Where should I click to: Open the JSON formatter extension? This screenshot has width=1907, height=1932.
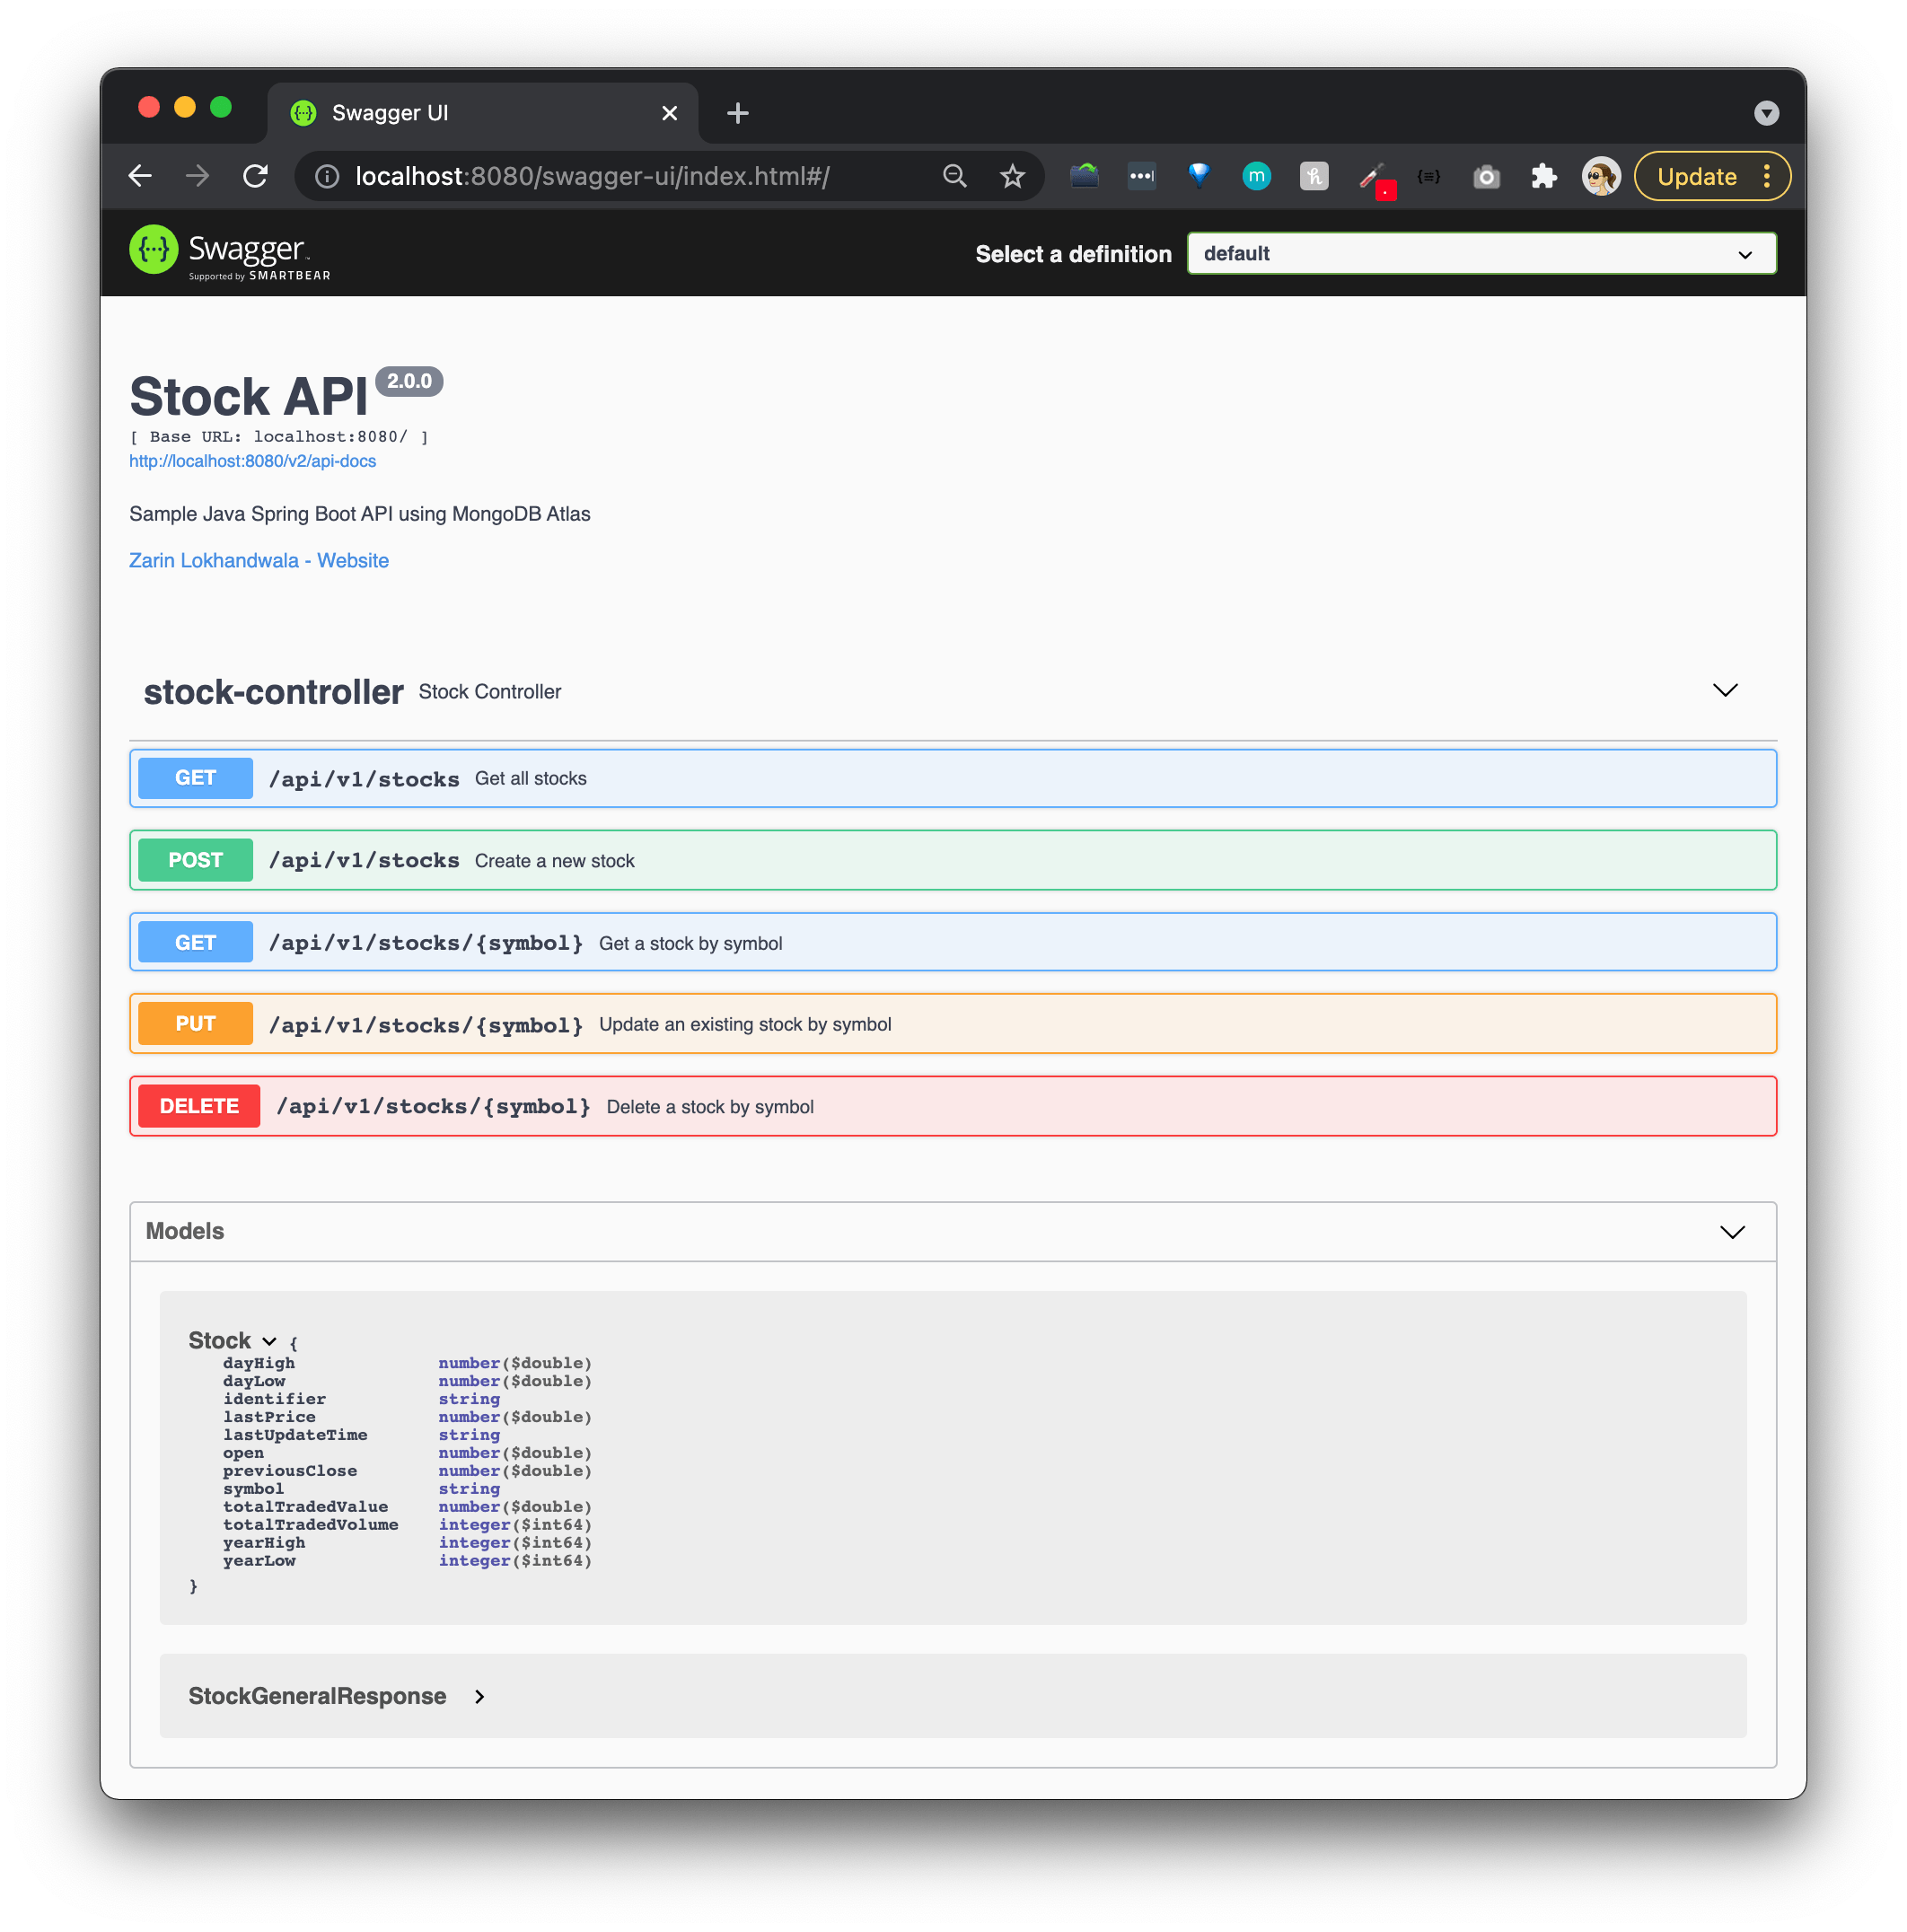[x=1427, y=176]
